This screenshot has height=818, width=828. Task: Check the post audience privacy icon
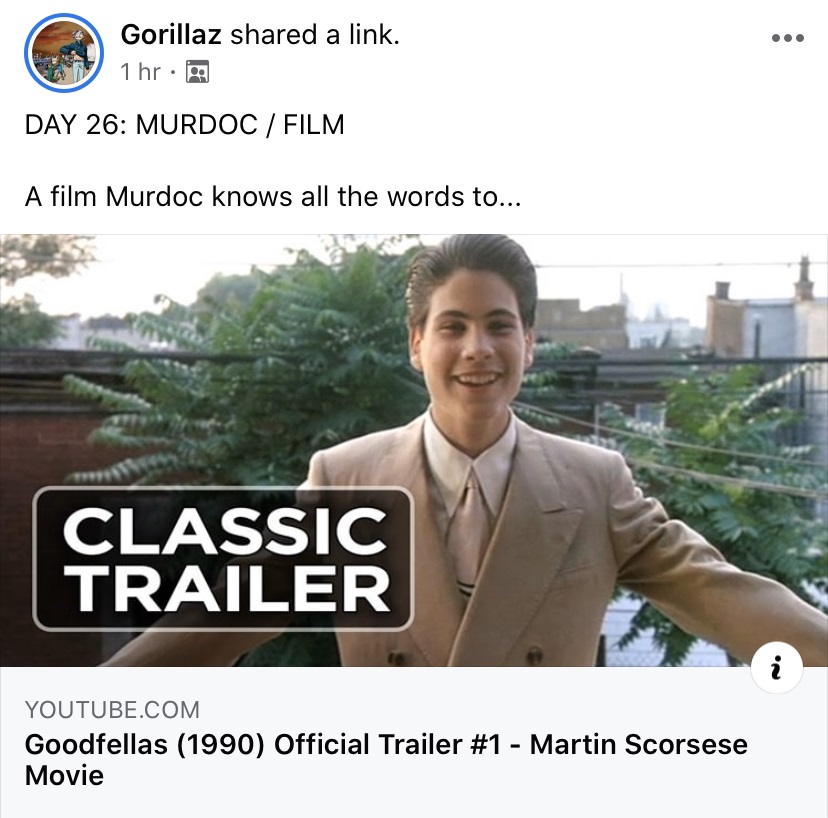click(197, 72)
